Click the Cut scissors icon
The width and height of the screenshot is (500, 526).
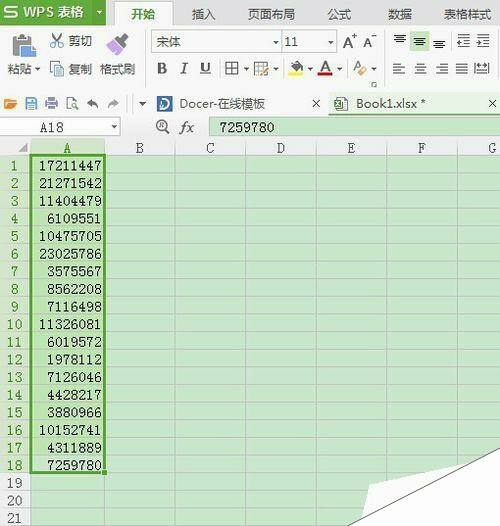pyautogui.click(x=57, y=41)
